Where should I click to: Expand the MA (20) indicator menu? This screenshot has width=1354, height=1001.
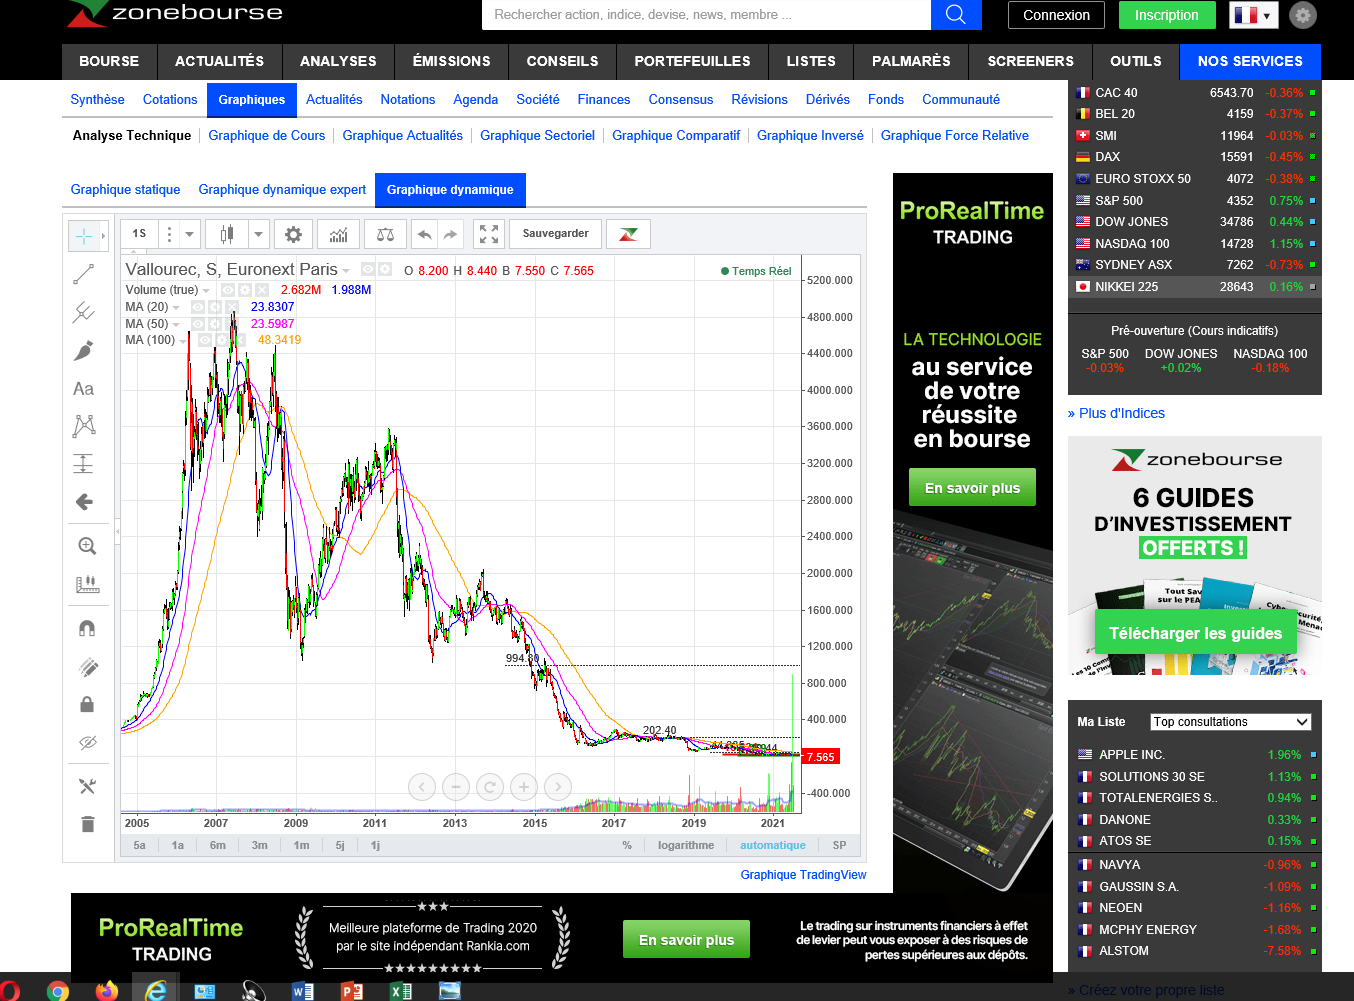coord(176,307)
